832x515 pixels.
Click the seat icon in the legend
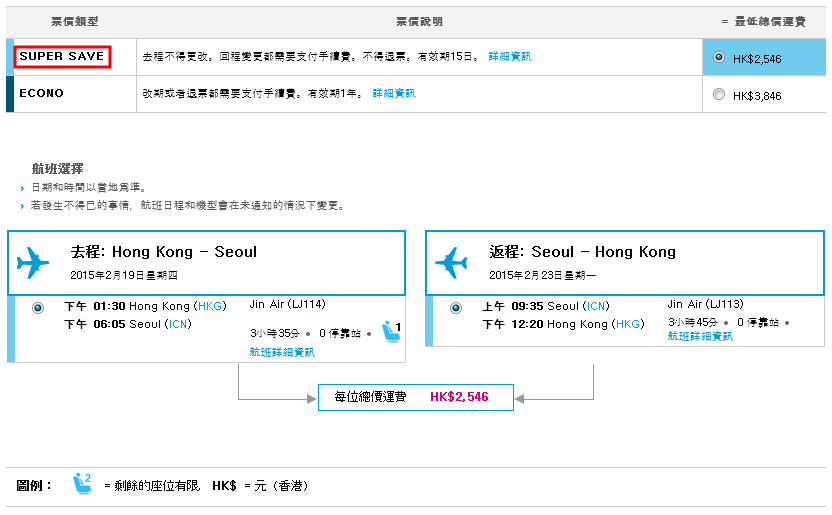pyautogui.click(x=82, y=485)
